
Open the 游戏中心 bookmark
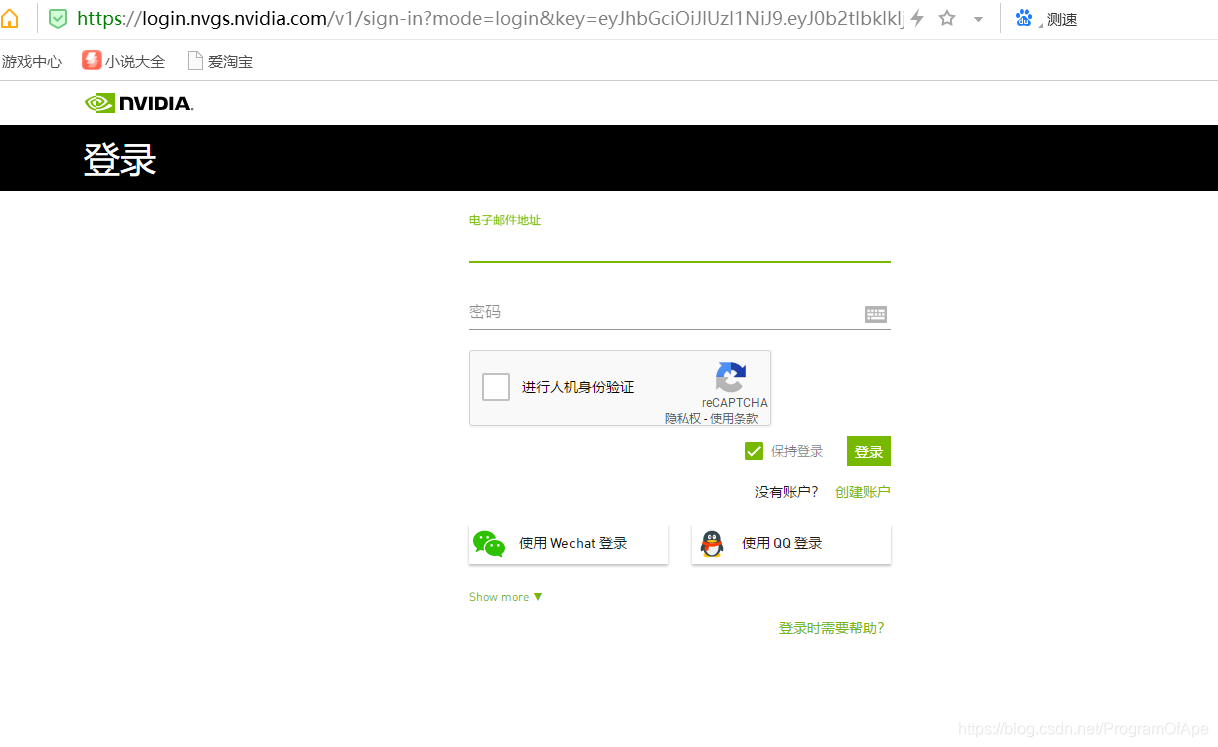31,61
